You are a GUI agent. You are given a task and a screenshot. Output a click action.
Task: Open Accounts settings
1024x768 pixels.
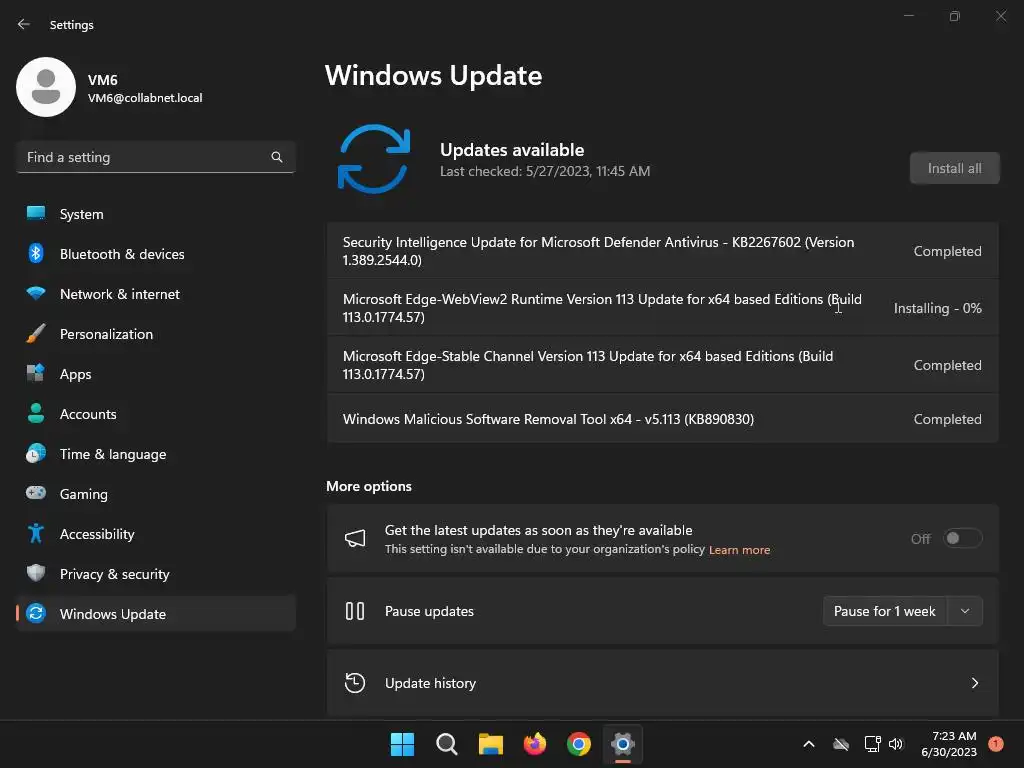click(x=155, y=413)
